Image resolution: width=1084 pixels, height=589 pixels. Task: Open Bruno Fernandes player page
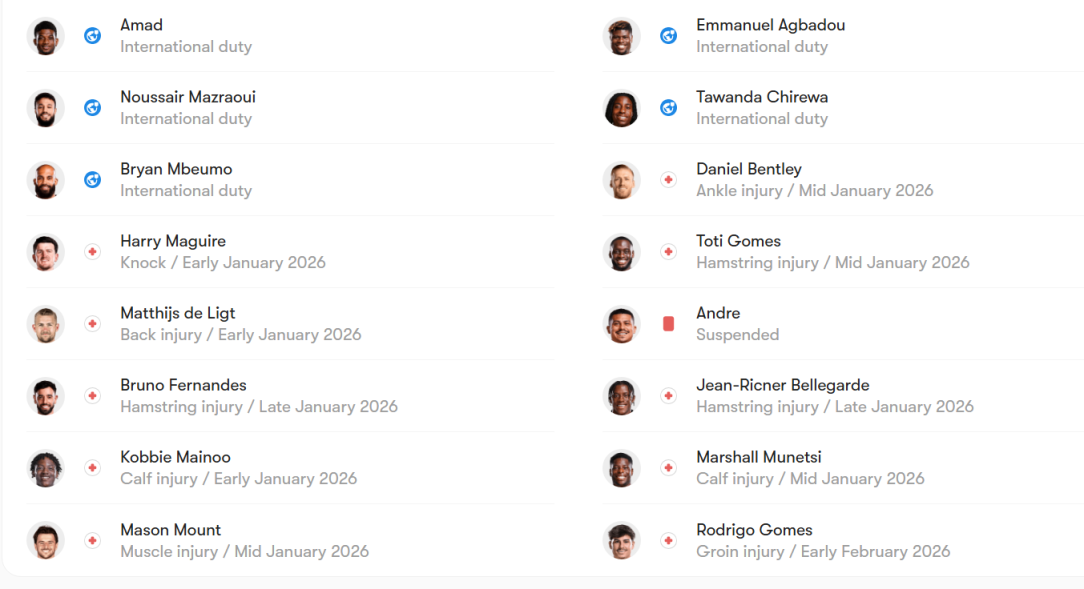click(x=183, y=385)
